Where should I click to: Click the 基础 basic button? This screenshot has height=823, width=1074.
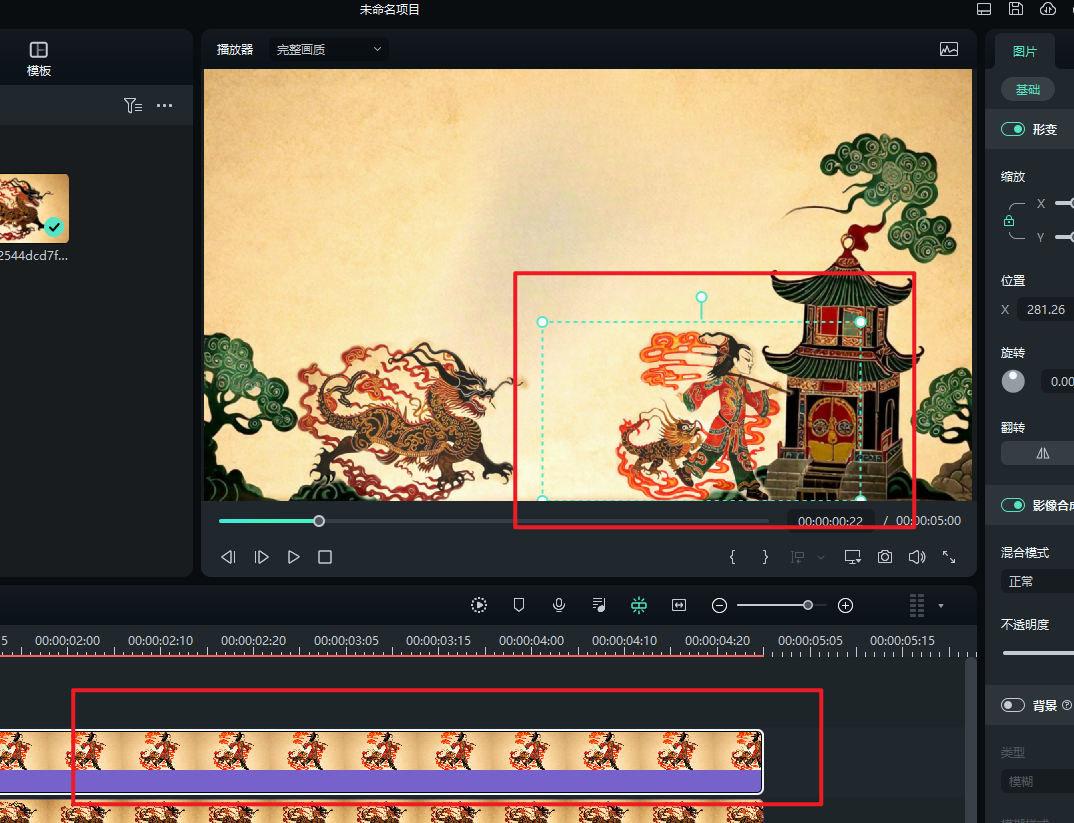(1028, 89)
